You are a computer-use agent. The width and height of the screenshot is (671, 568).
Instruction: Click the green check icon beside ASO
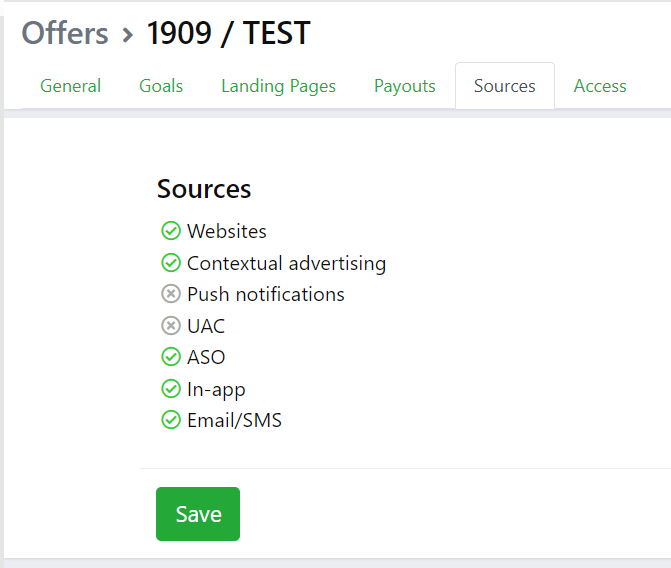[170, 357]
